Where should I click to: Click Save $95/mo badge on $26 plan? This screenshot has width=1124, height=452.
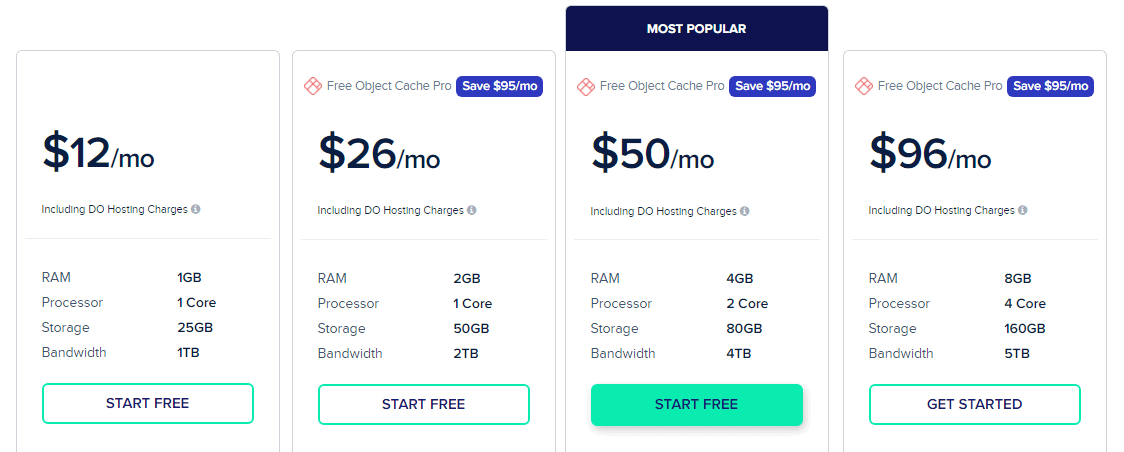pyautogui.click(x=500, y=86)
